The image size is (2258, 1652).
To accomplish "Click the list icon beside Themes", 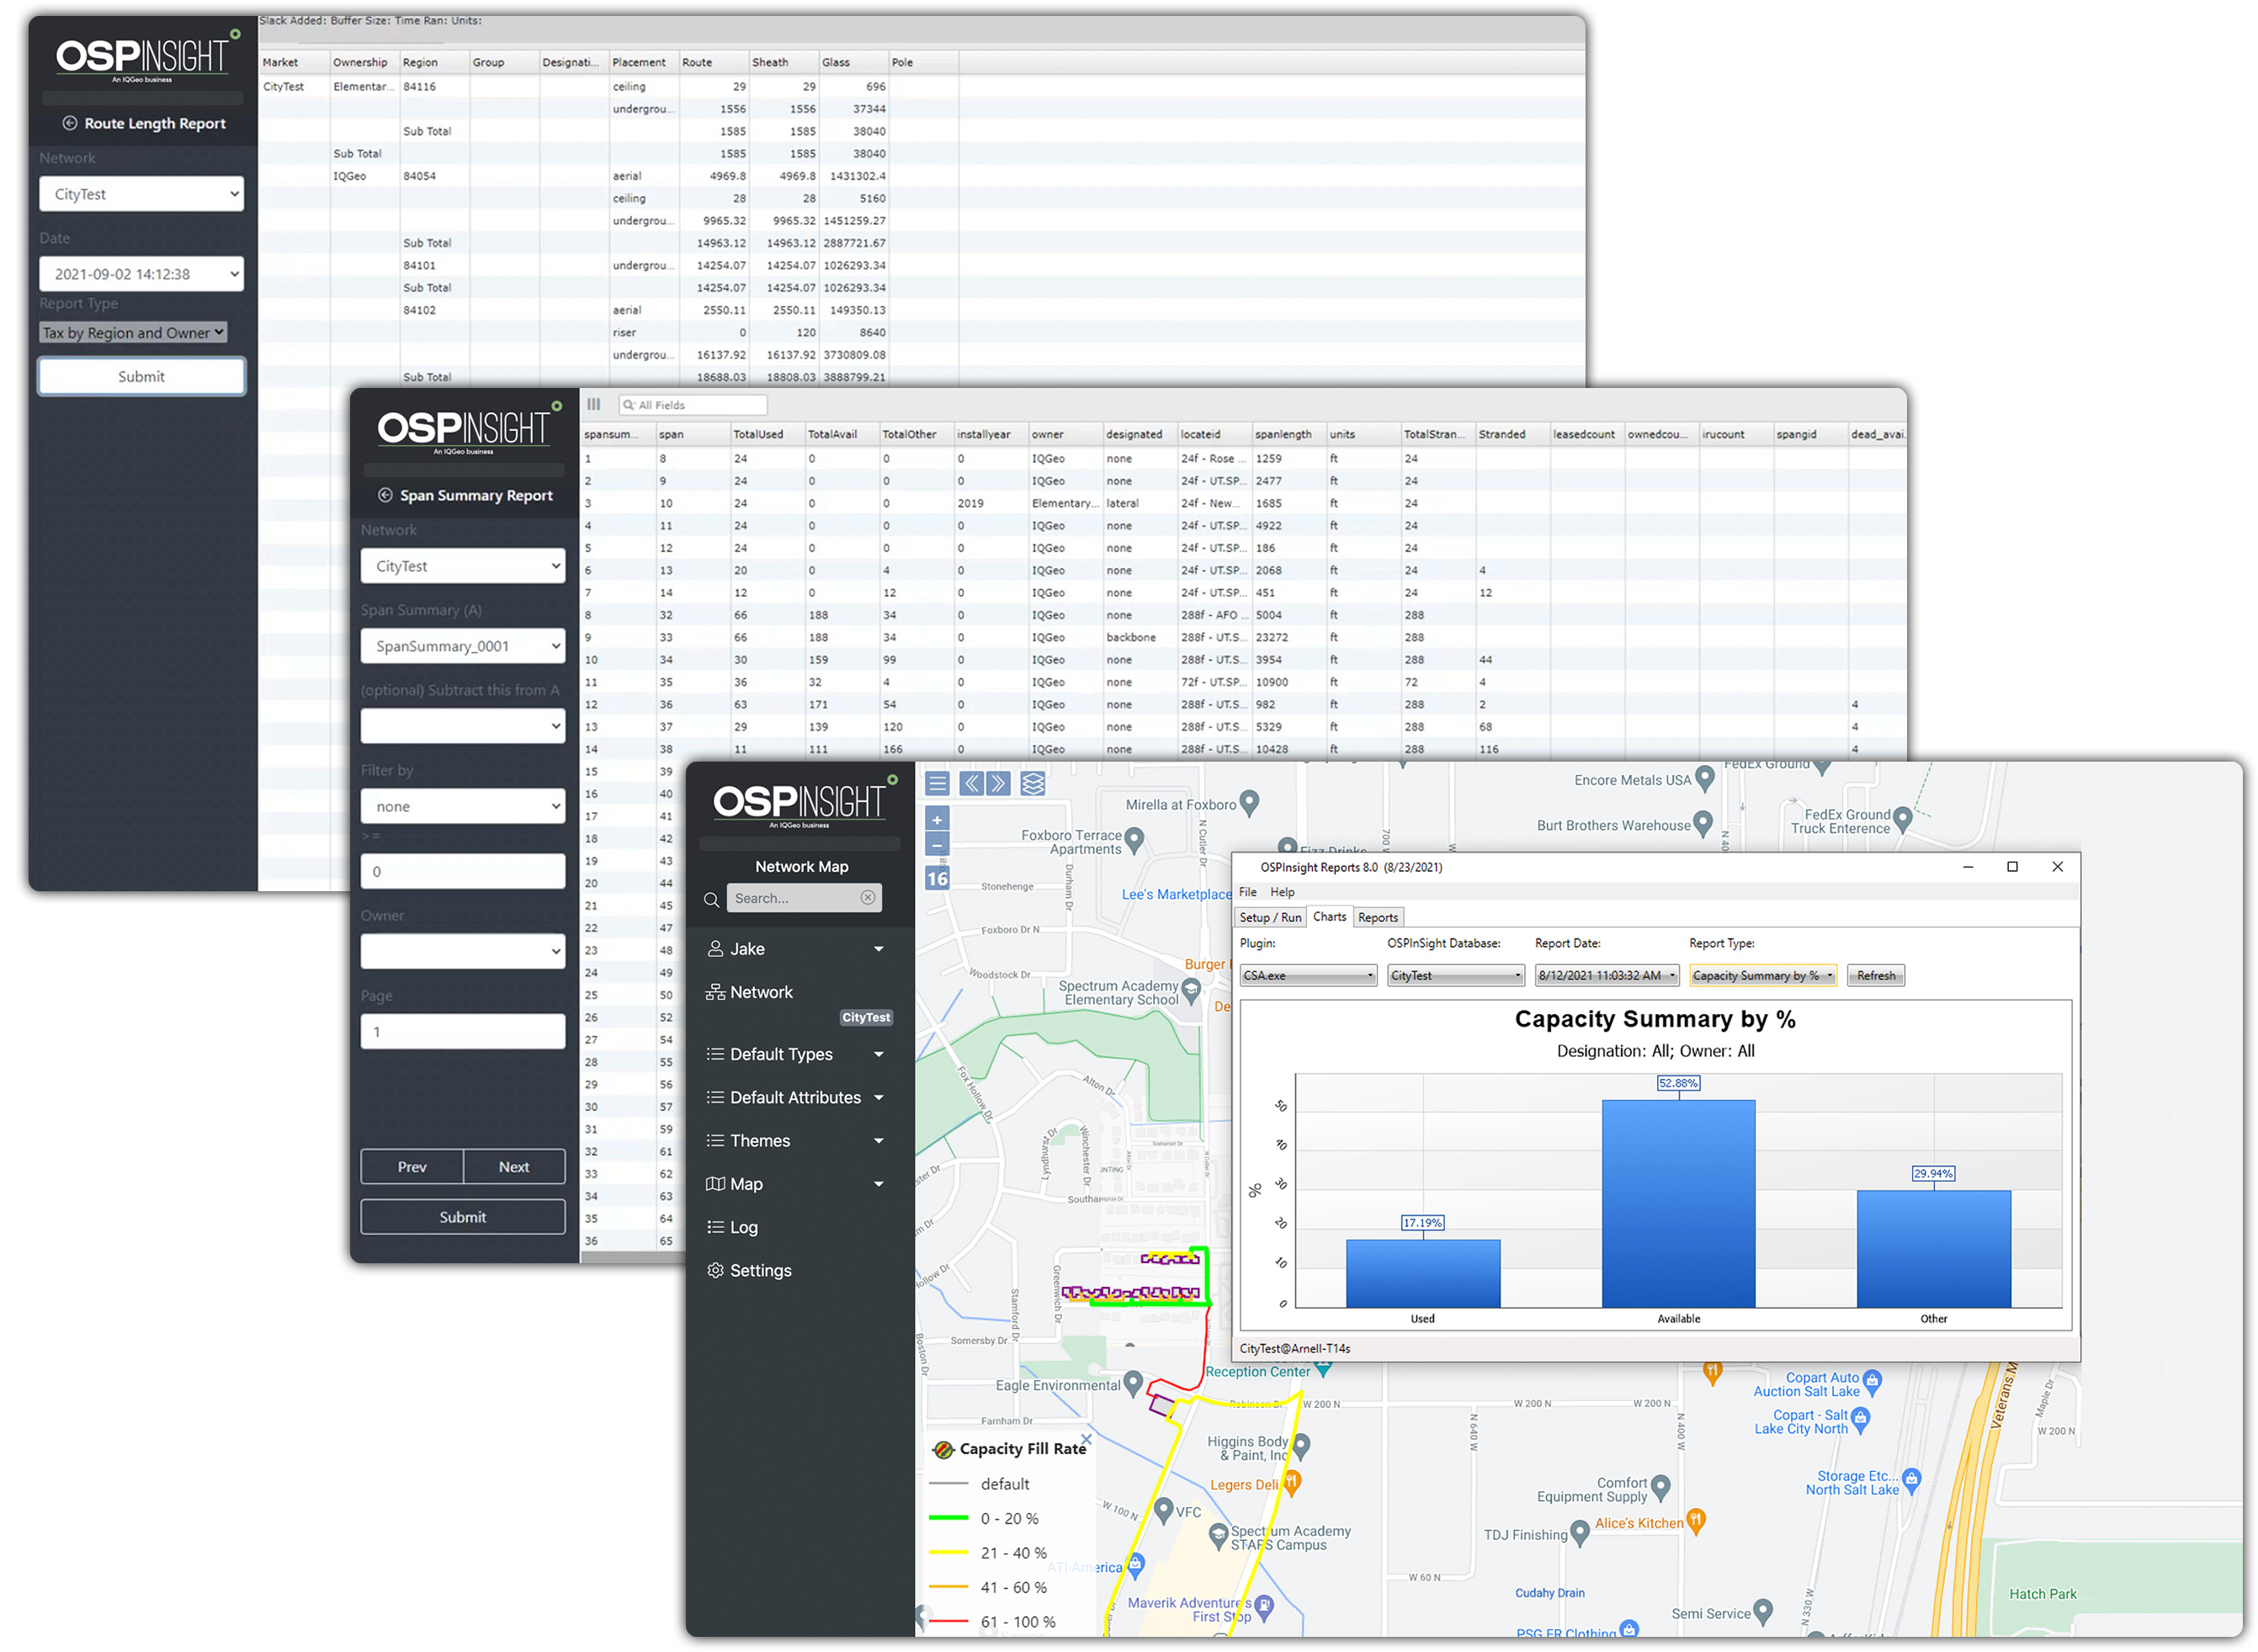I will [x=715, y=1141].
